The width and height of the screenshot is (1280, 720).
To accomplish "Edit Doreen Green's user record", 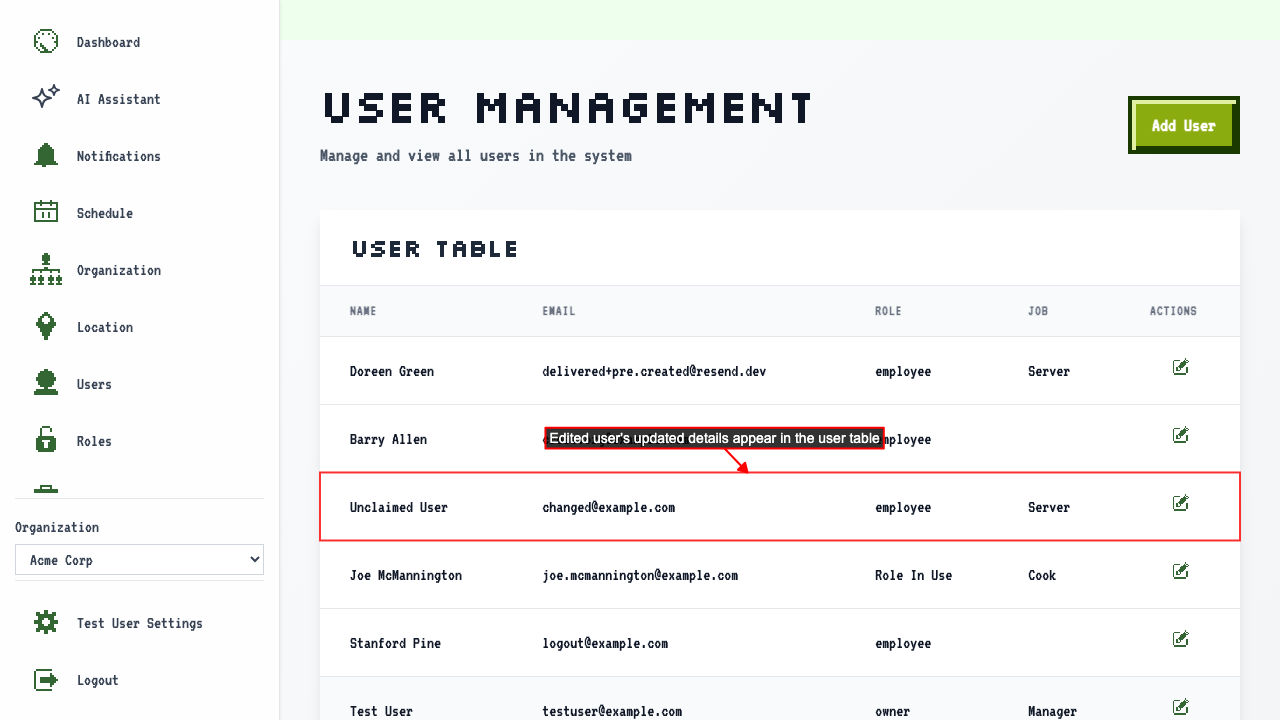I will click(x=1181, y=367).
